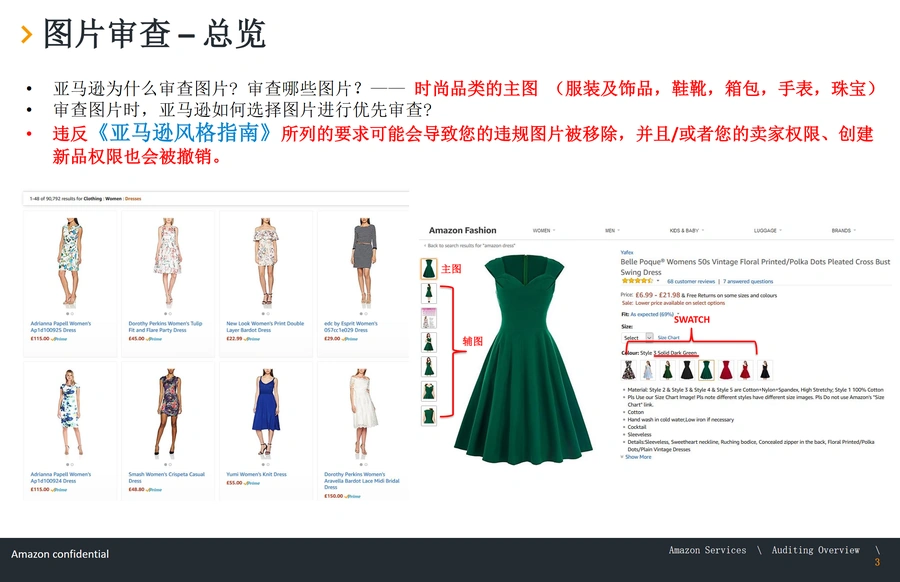
Task: Open Adrianna Papell Ap1d100925 Dress title
Action: coord(61,327)
